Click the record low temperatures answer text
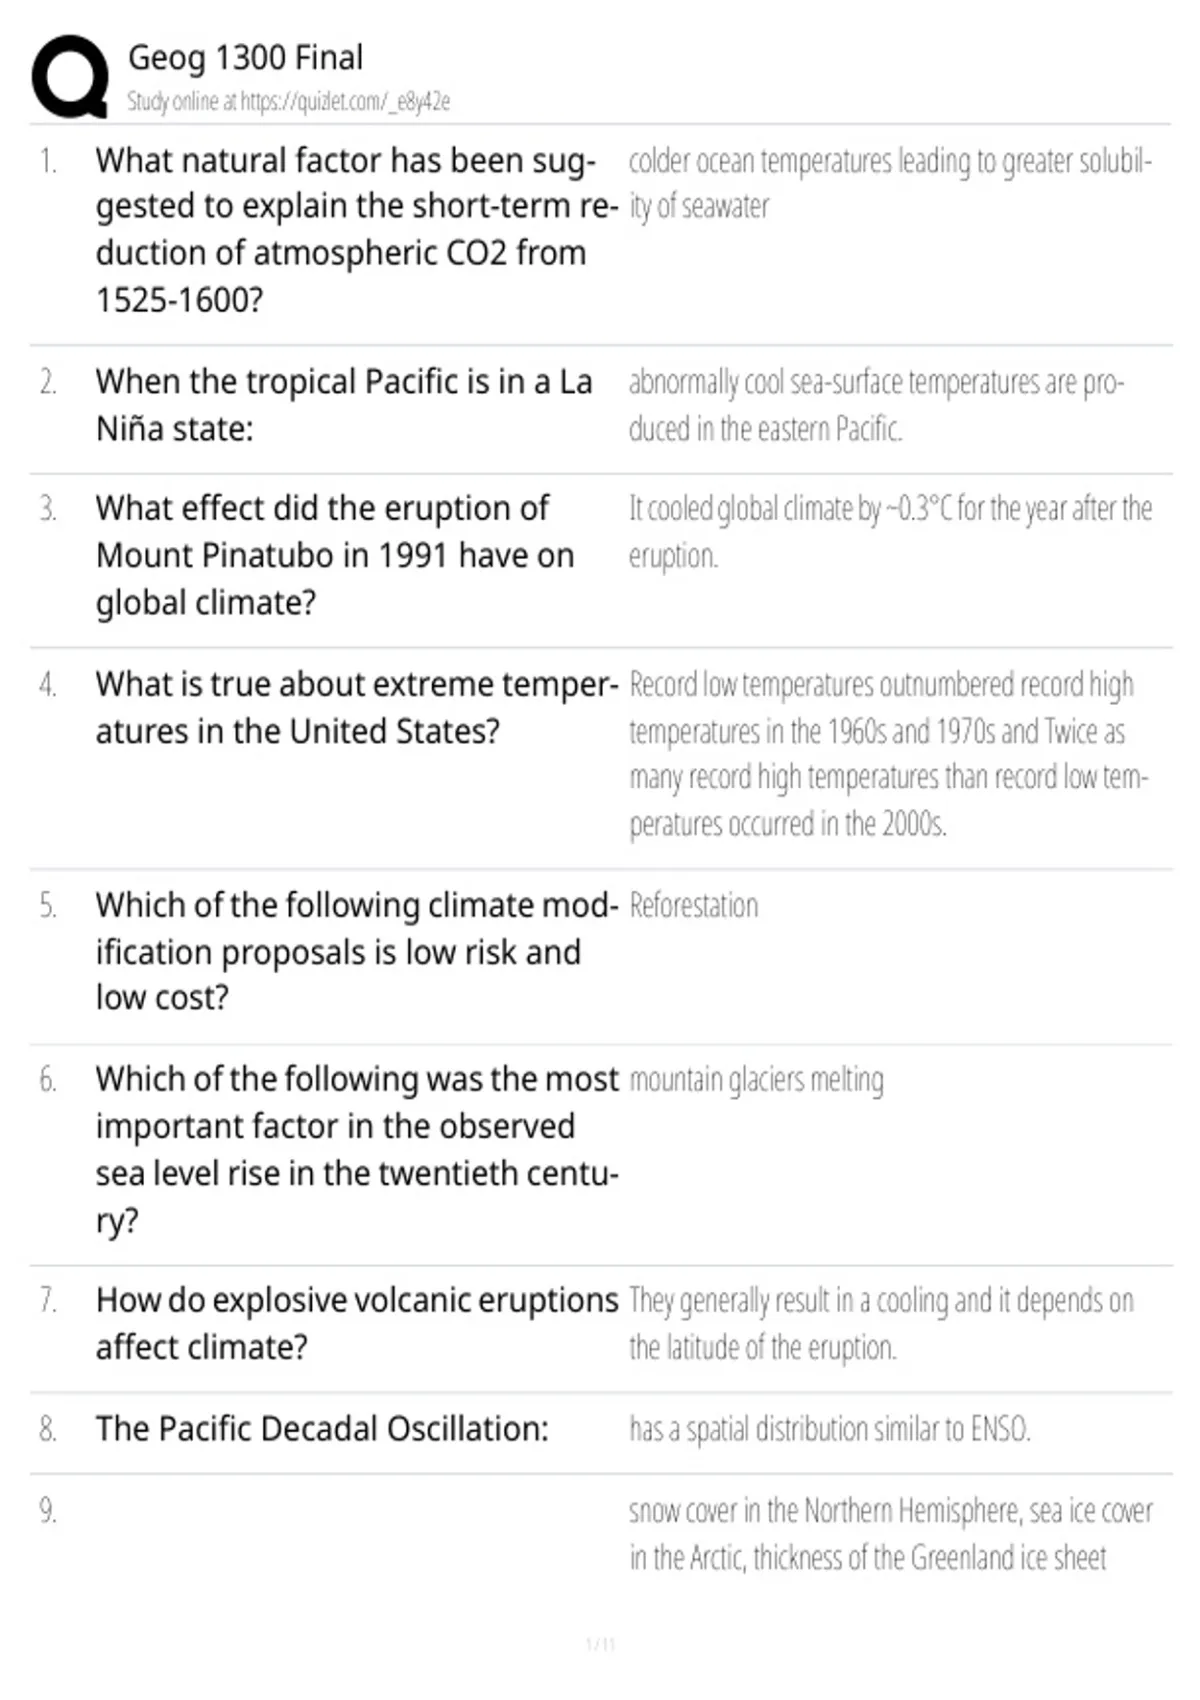1200x1700 pixels. pos(888,754)
